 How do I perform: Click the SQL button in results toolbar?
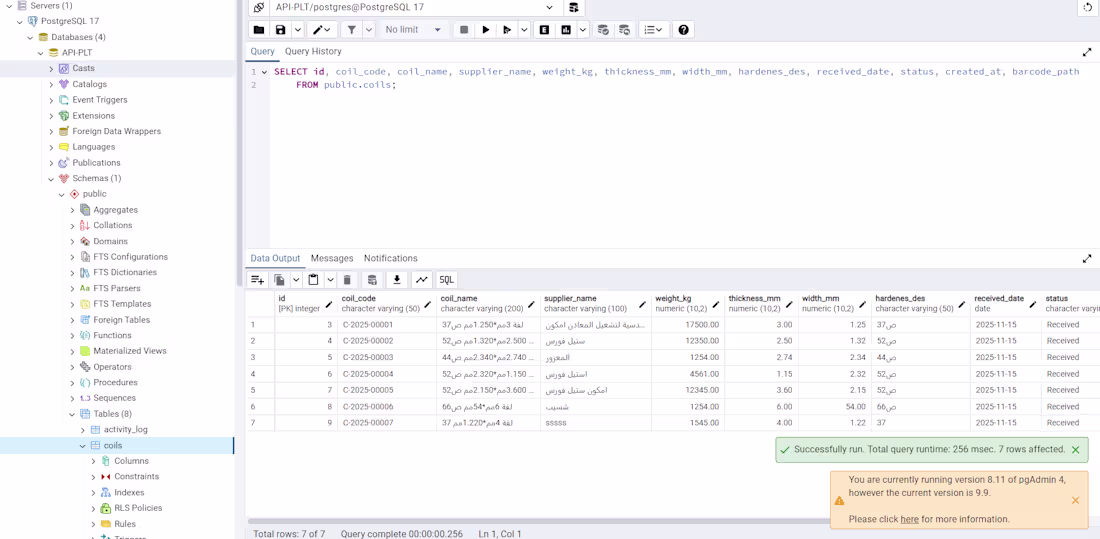tap(446, 279)
